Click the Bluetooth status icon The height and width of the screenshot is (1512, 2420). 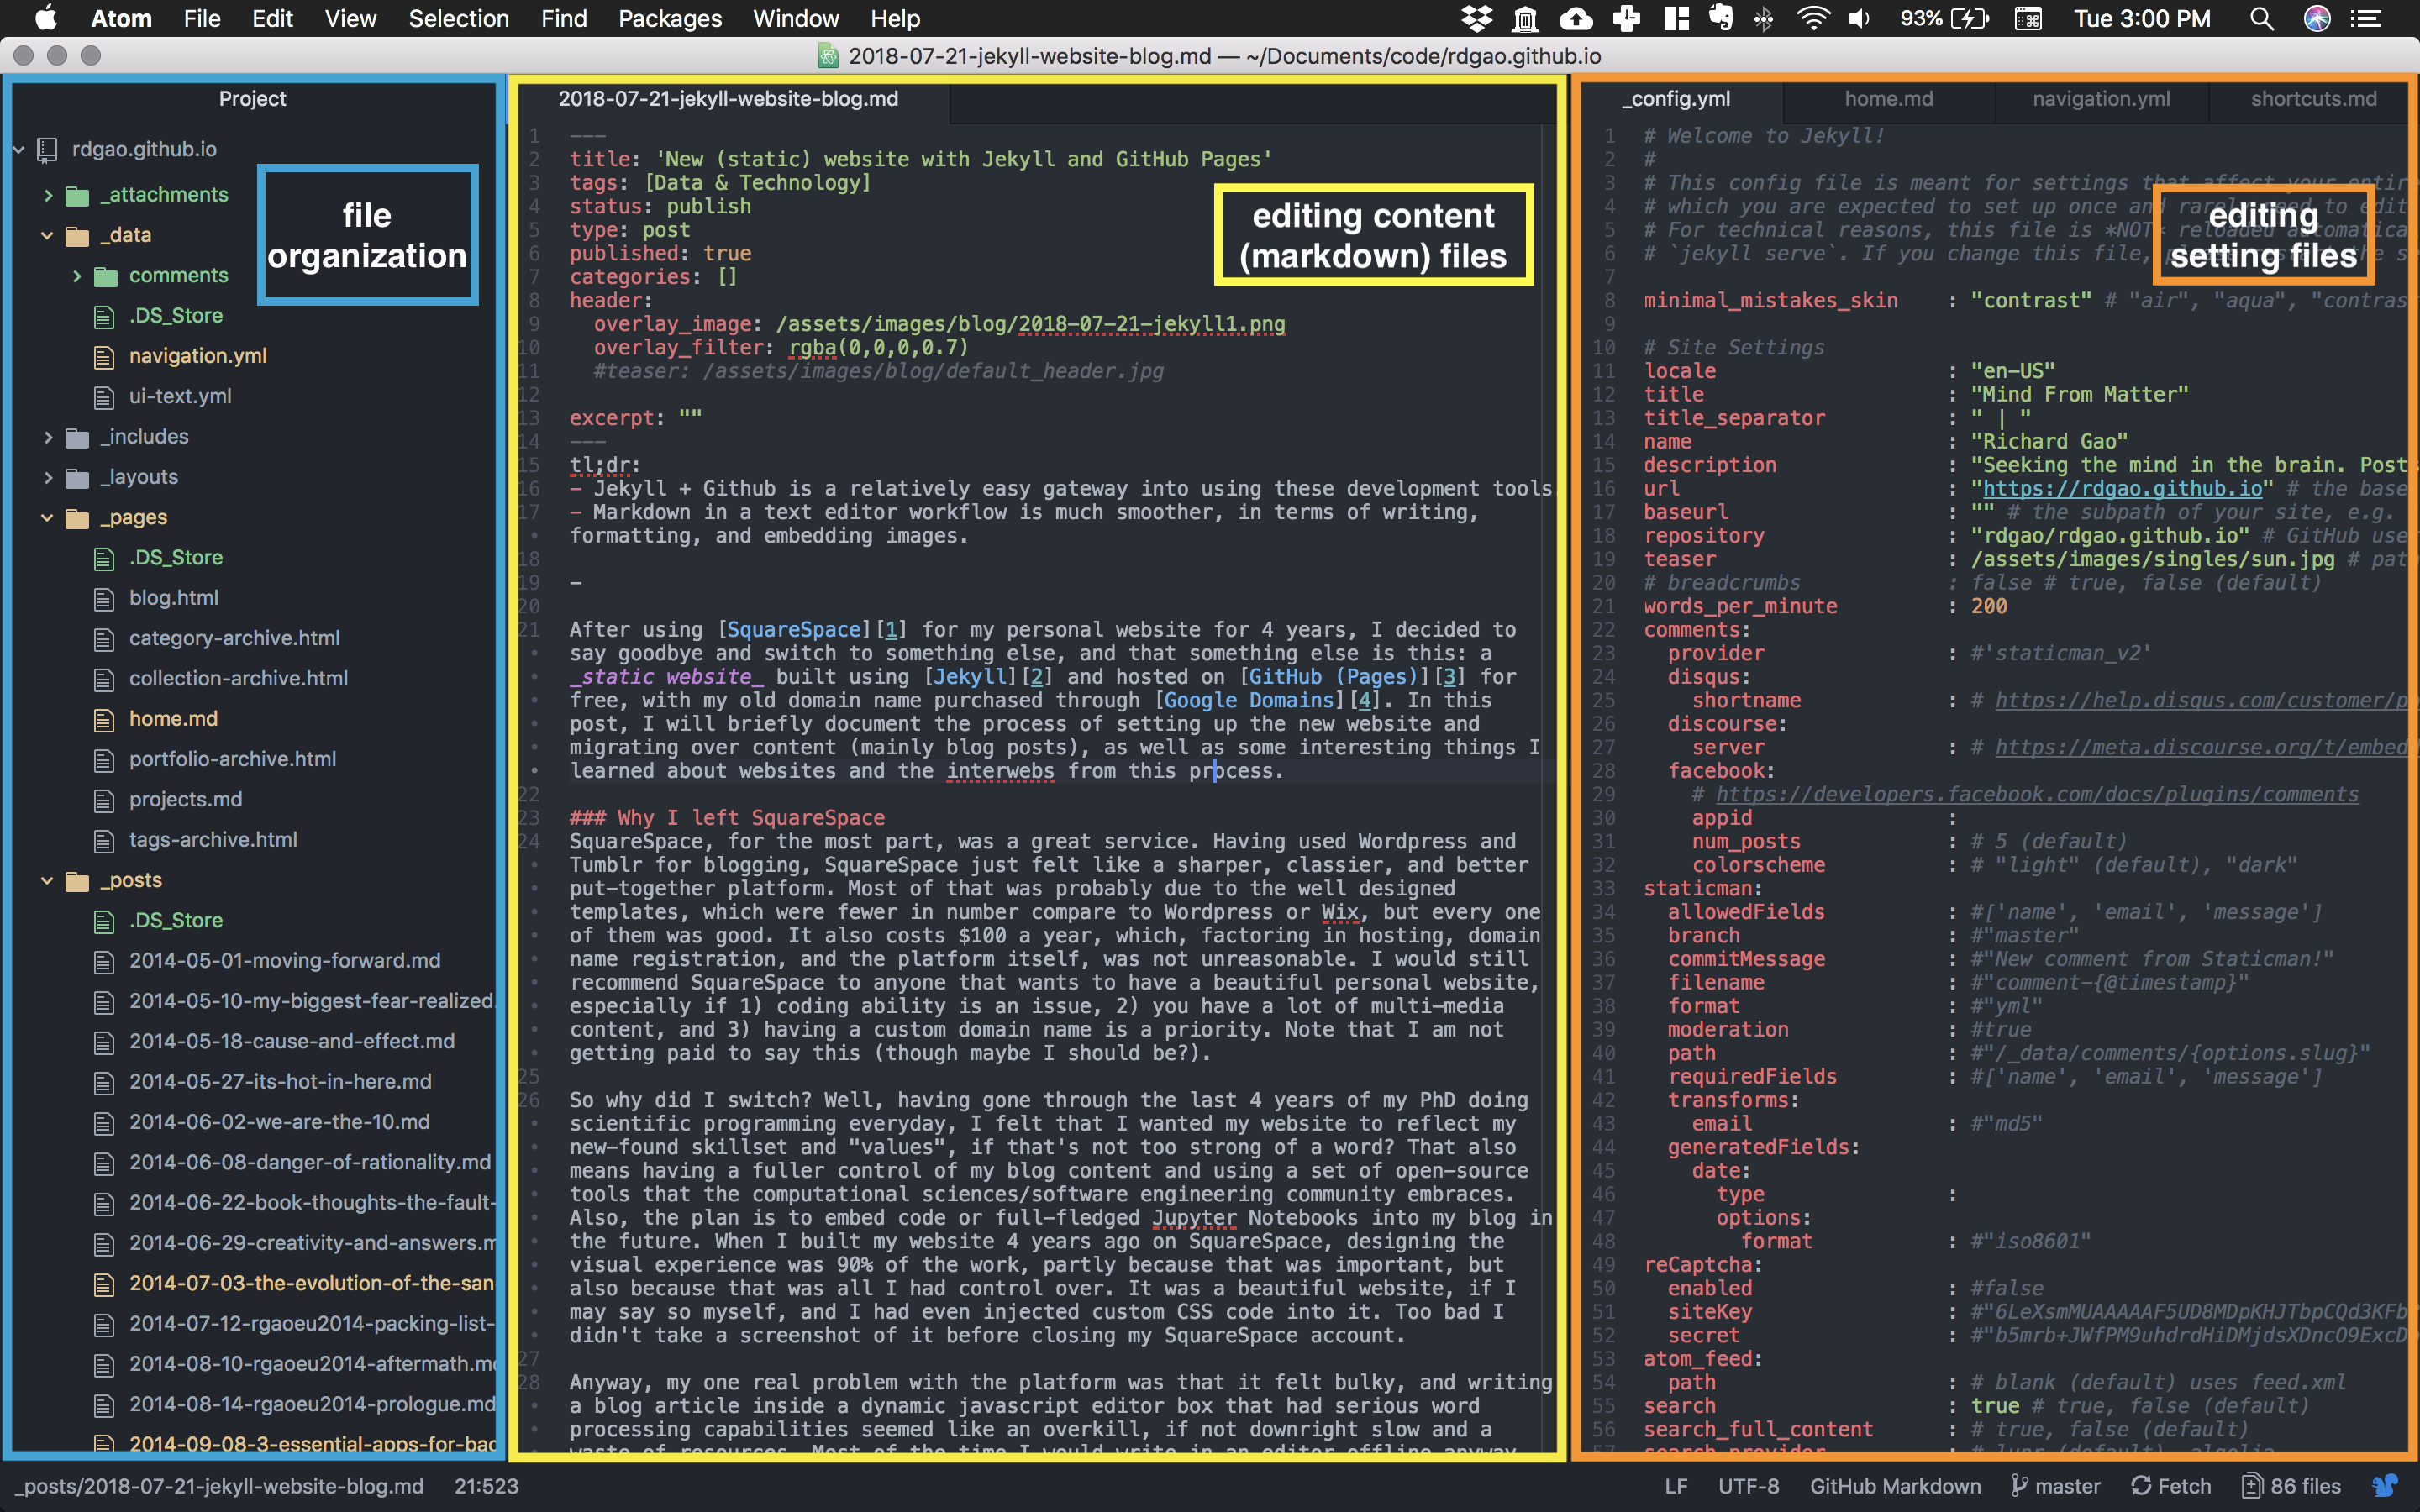pos(1764,18)
